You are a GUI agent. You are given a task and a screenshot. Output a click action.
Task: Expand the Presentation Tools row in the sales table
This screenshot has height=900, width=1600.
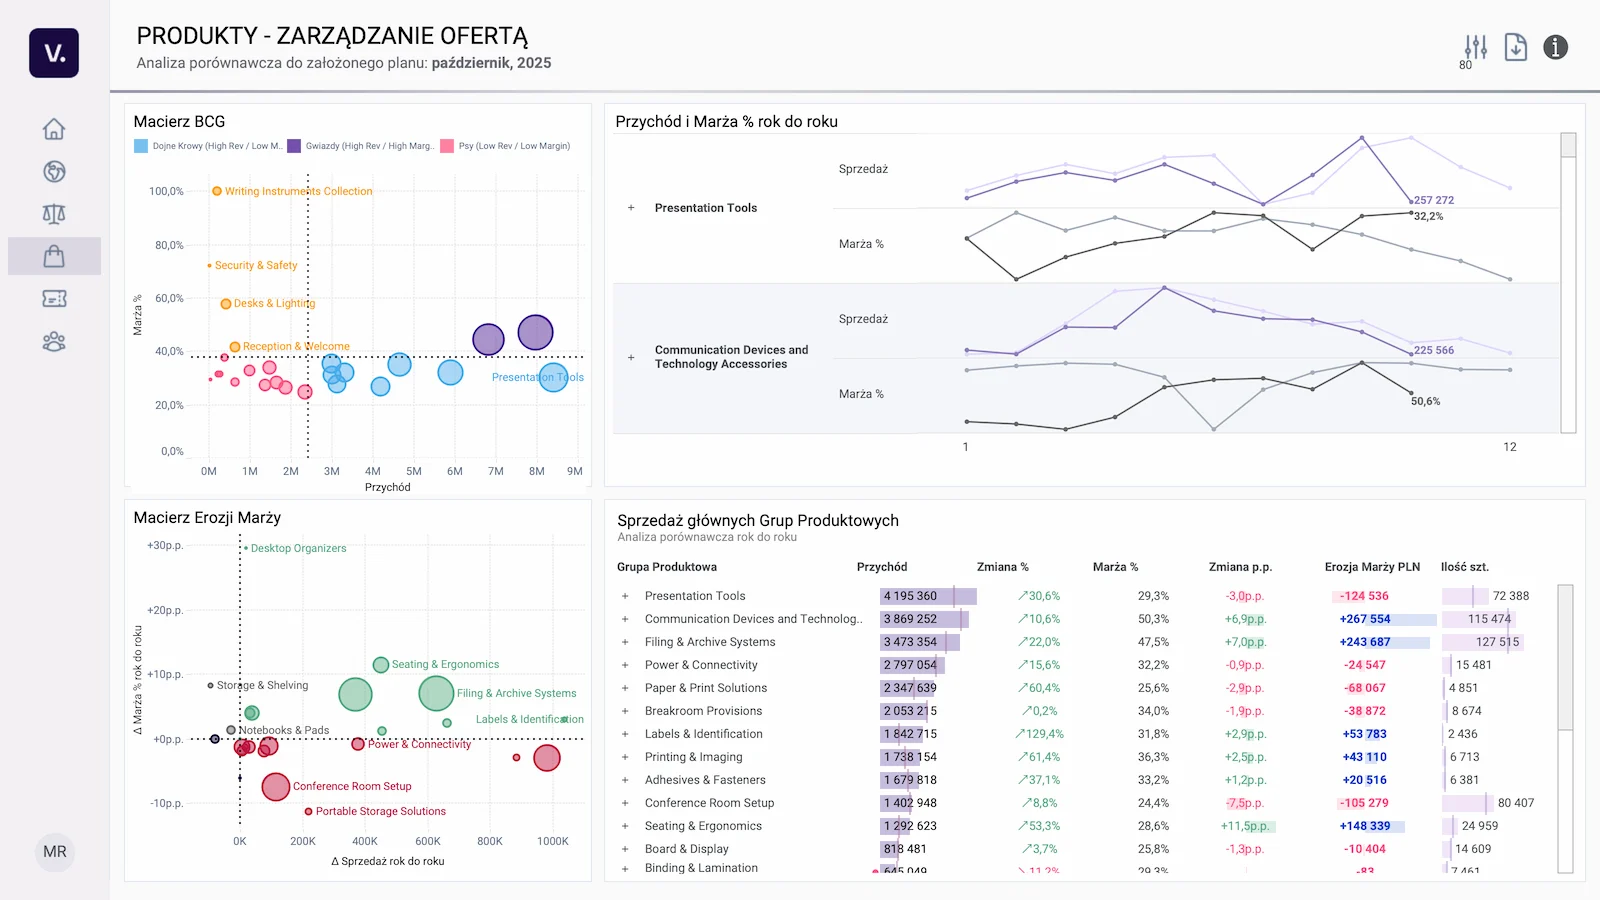624,595
